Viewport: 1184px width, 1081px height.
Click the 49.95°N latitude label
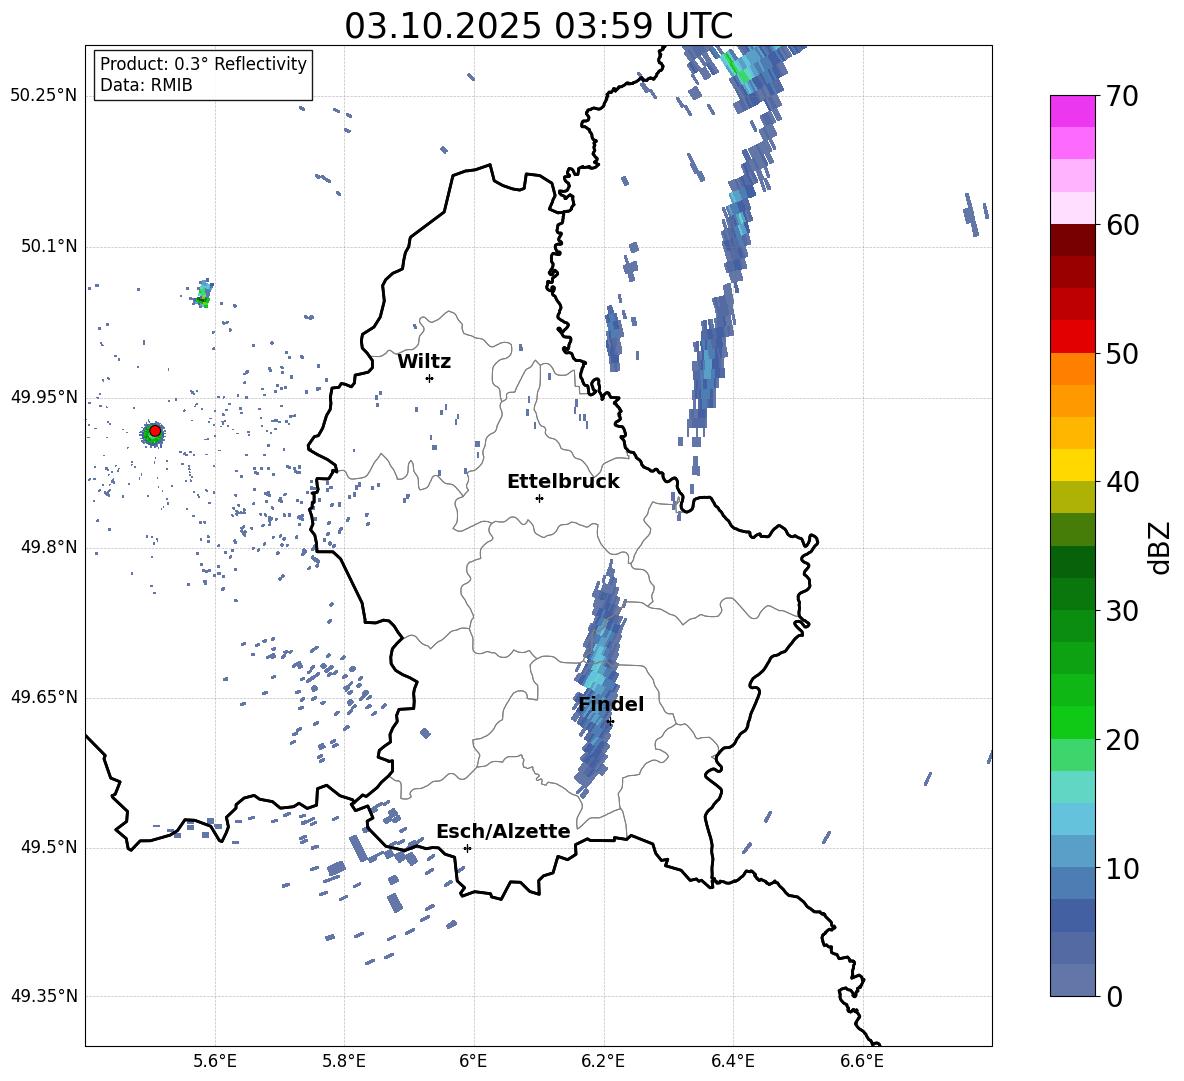44,397
